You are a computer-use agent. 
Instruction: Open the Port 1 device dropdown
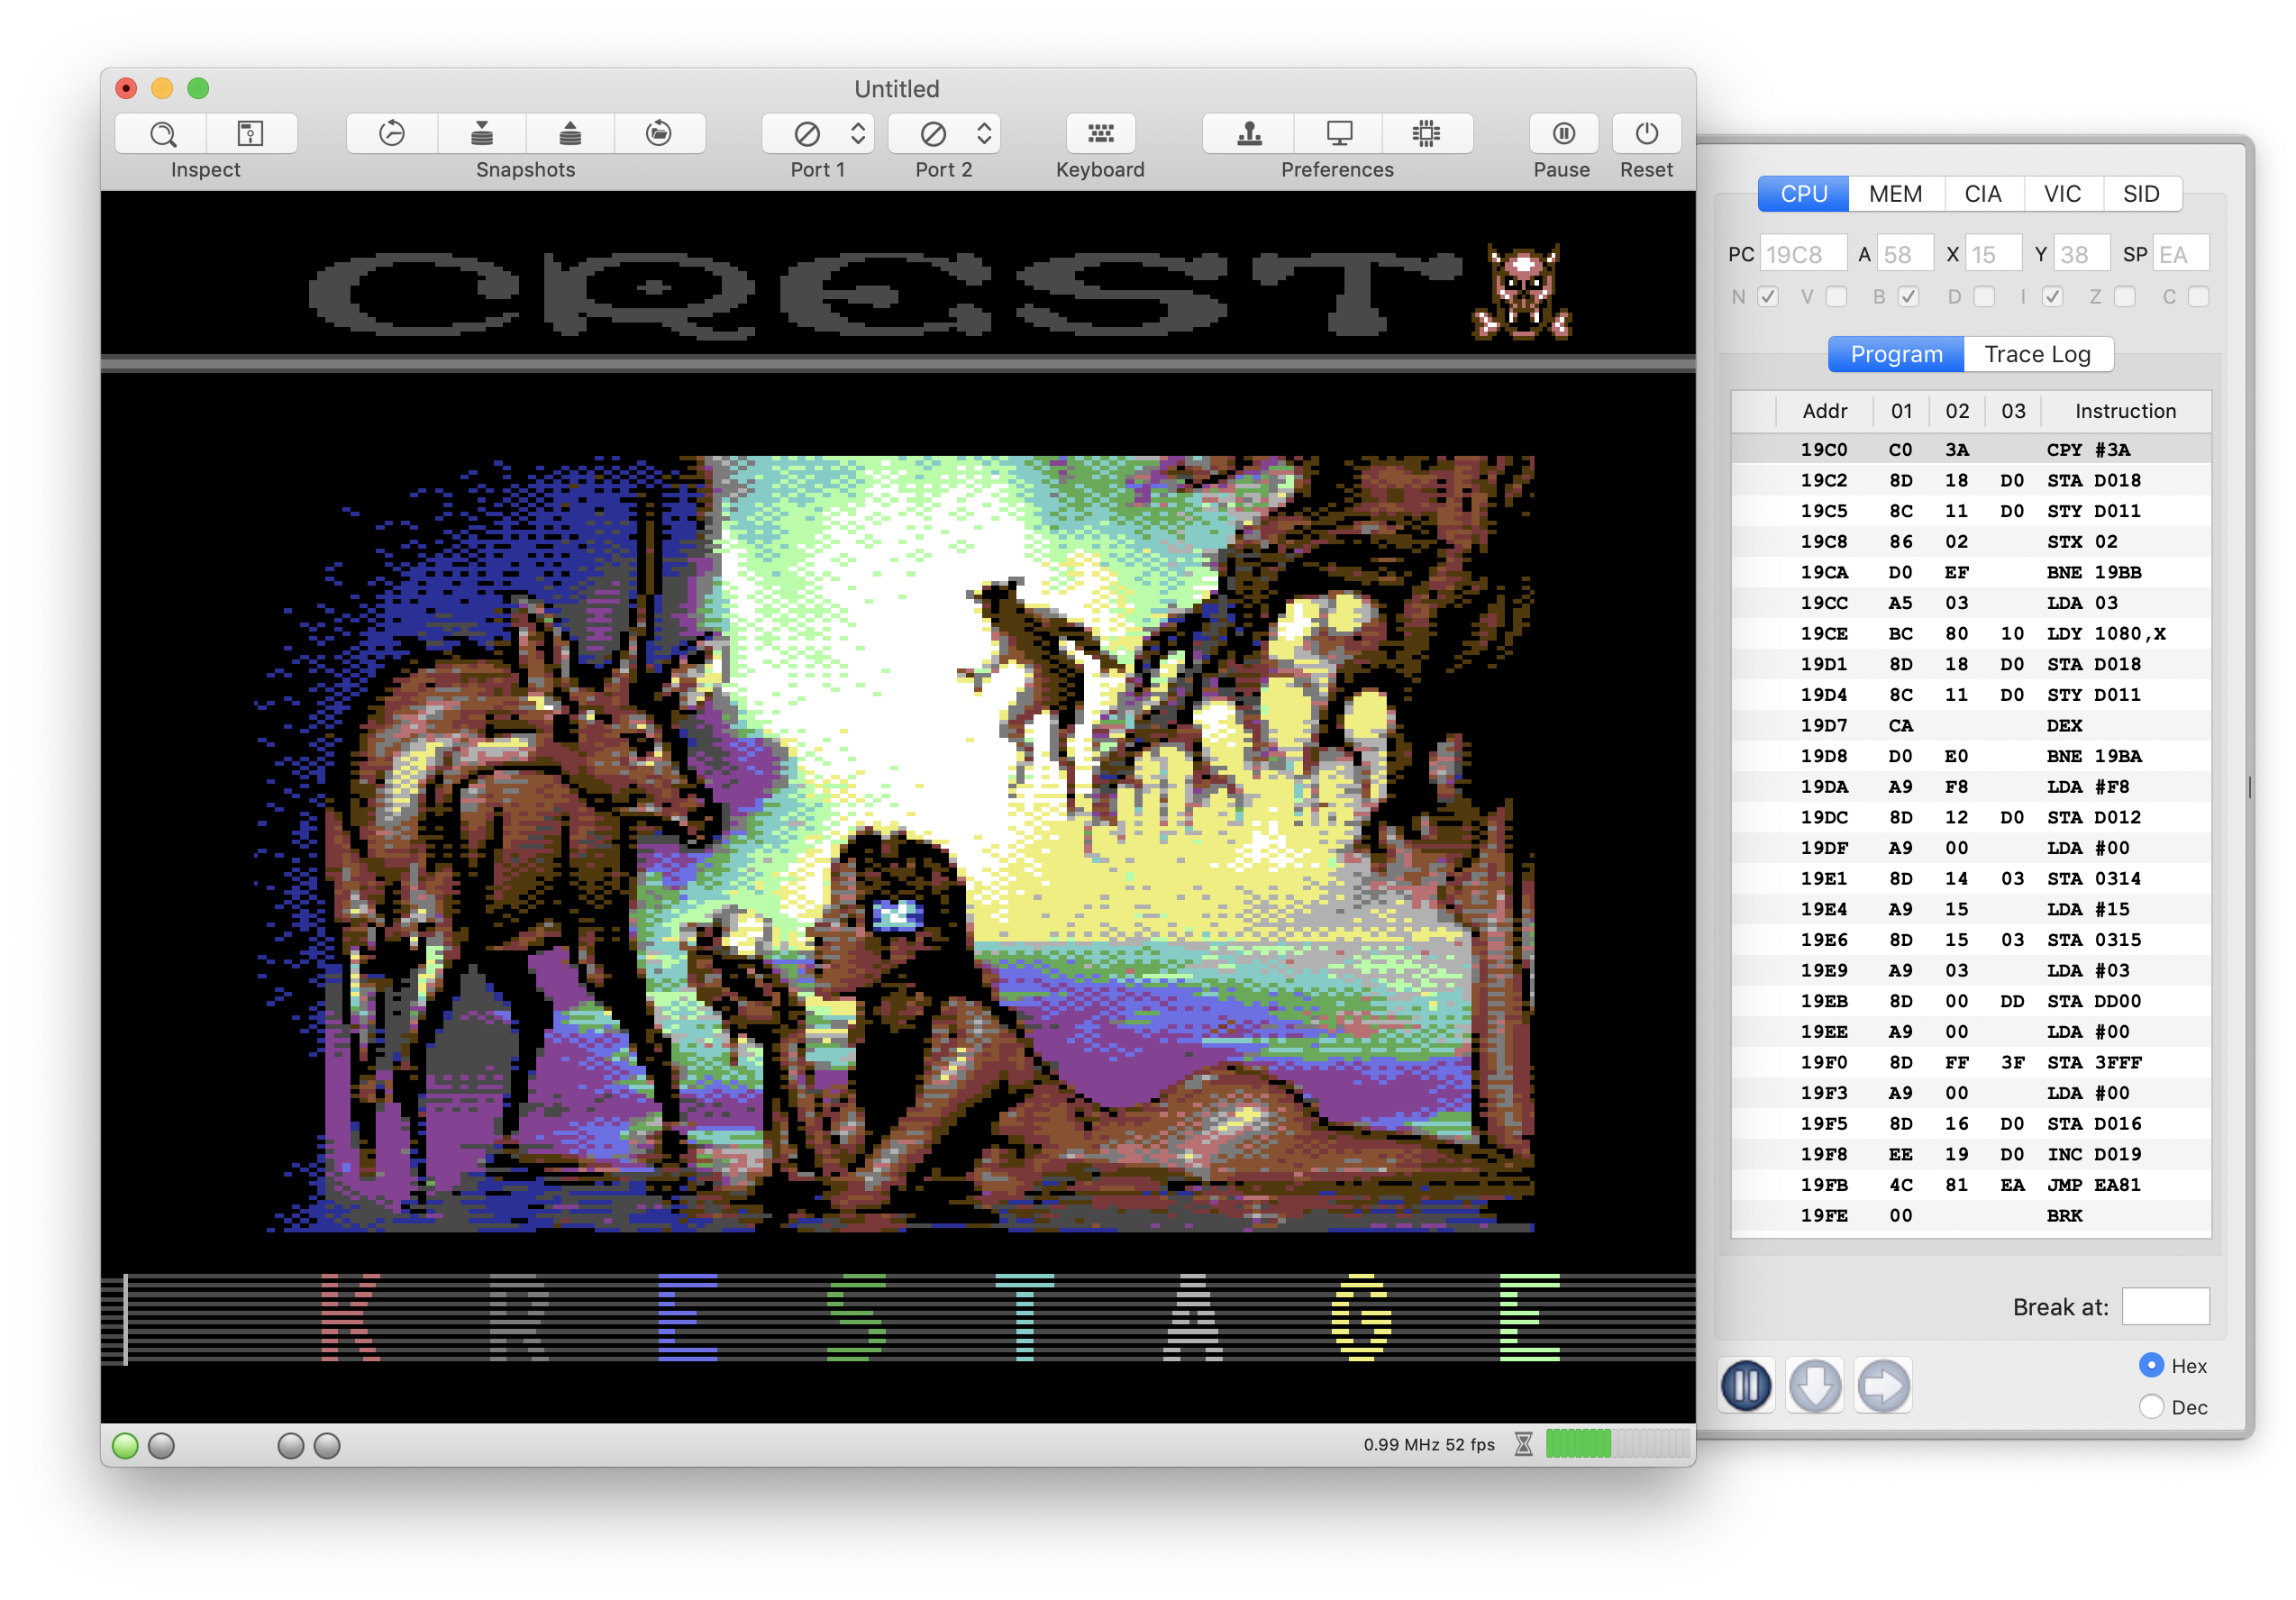point(818,133)
